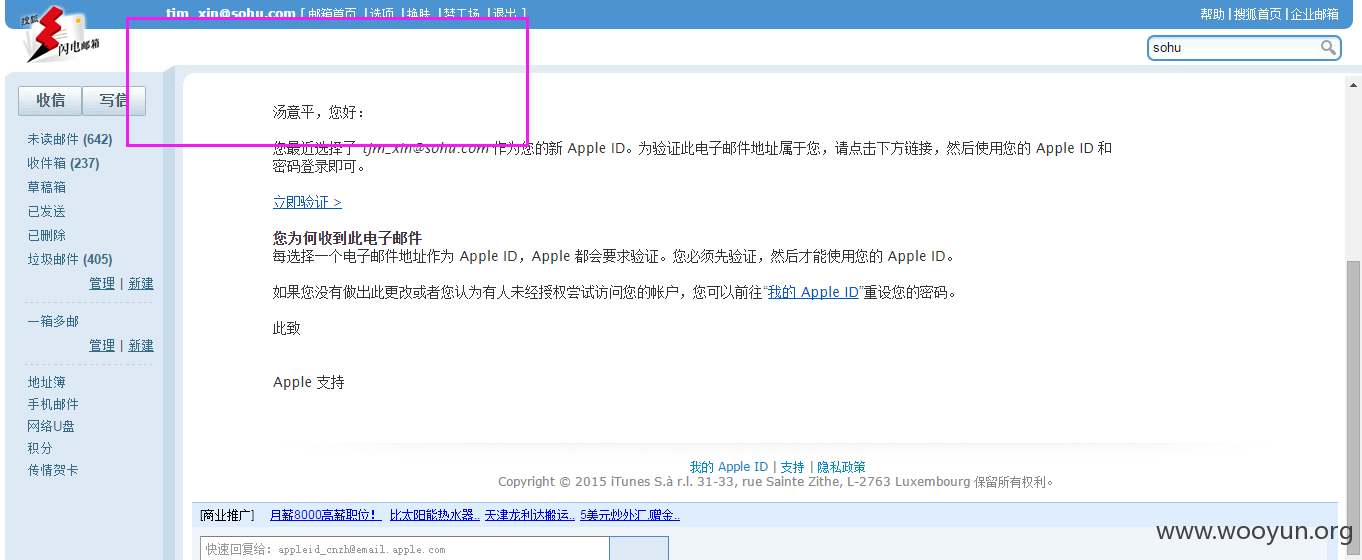Click the 立即验证 verification link
This screenshot has width=1362, height=560.
pyautogui.click(x=307, y=202)
